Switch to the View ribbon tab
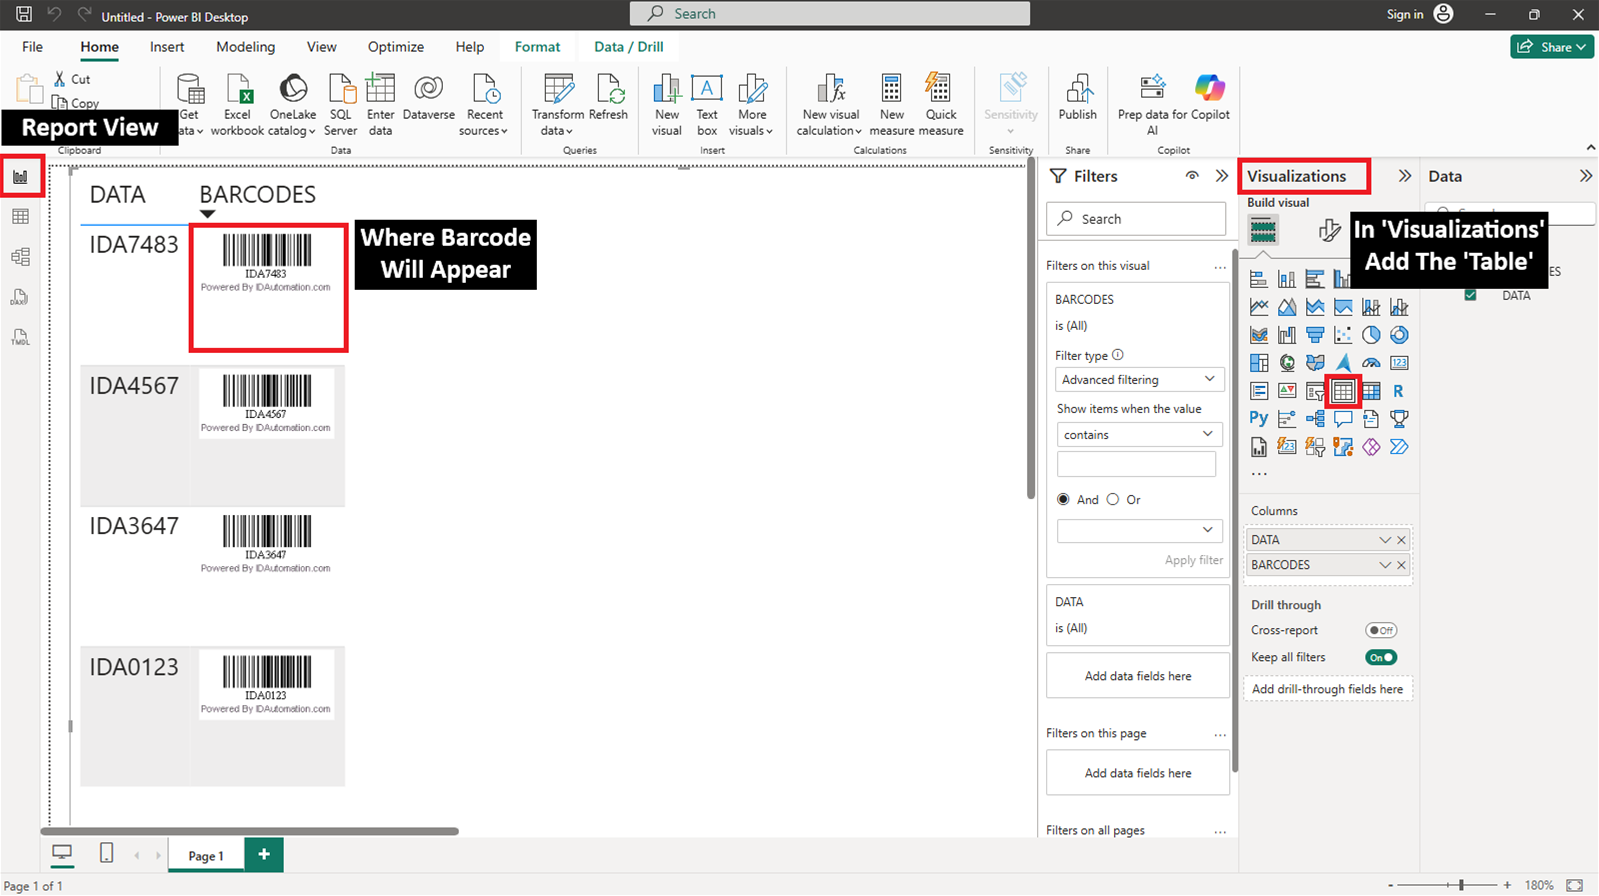 [x=321, y=47]
